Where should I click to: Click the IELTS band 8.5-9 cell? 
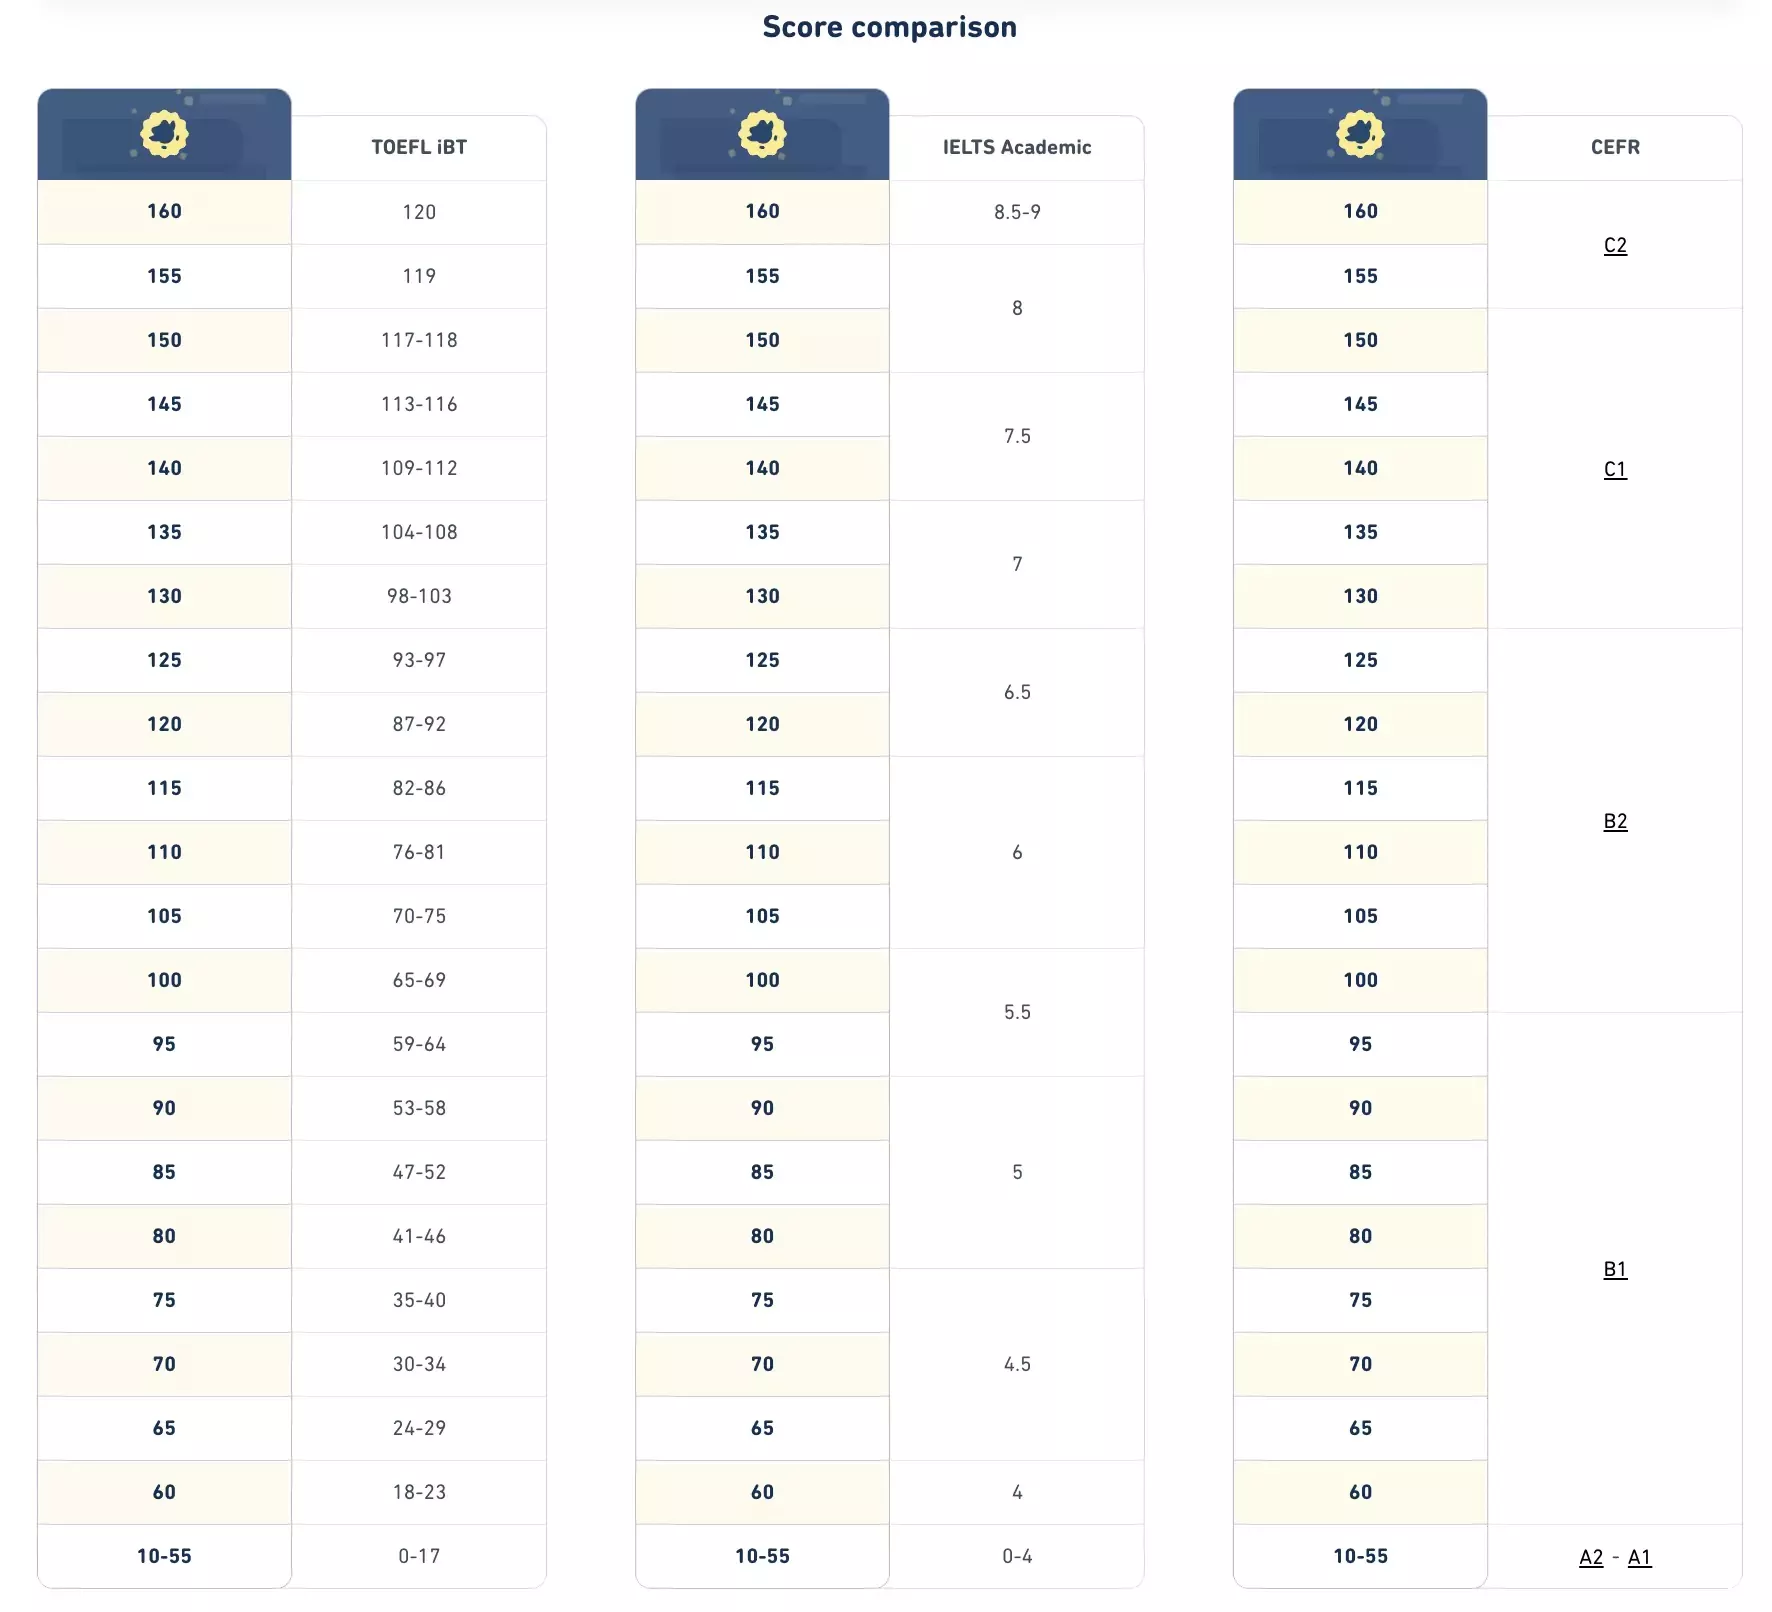(1017, 212)
